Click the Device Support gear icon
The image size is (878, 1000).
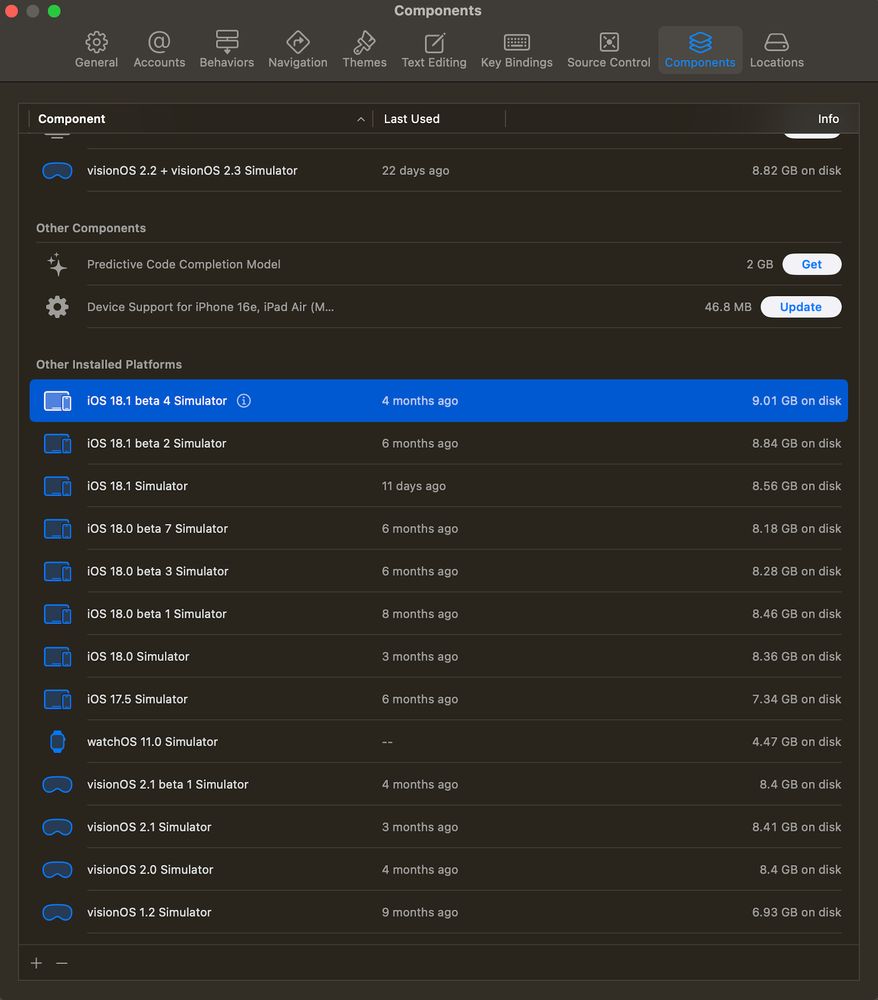pos(57,307)
